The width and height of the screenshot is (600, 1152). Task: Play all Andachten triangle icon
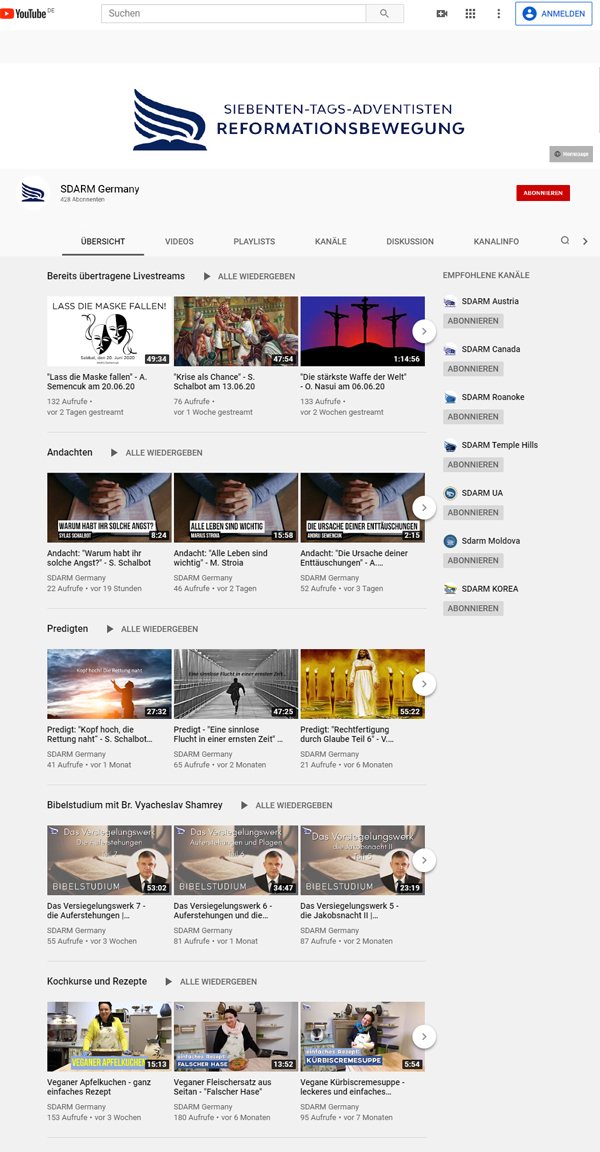pyautogui.click(x=114, y=453)
